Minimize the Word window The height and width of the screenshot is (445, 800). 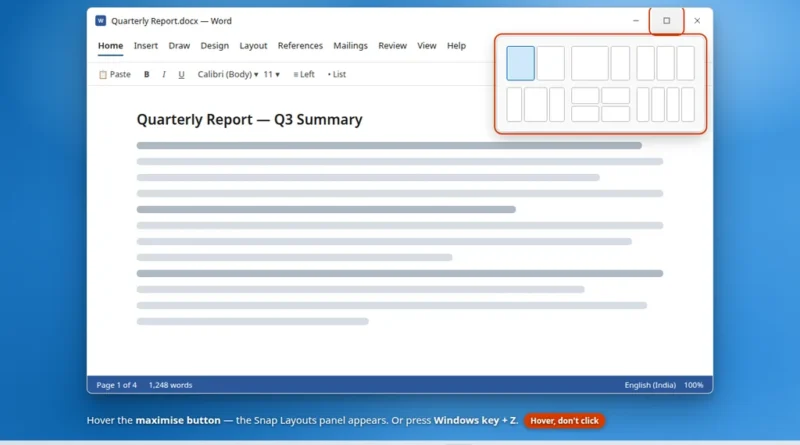[636, 21]
